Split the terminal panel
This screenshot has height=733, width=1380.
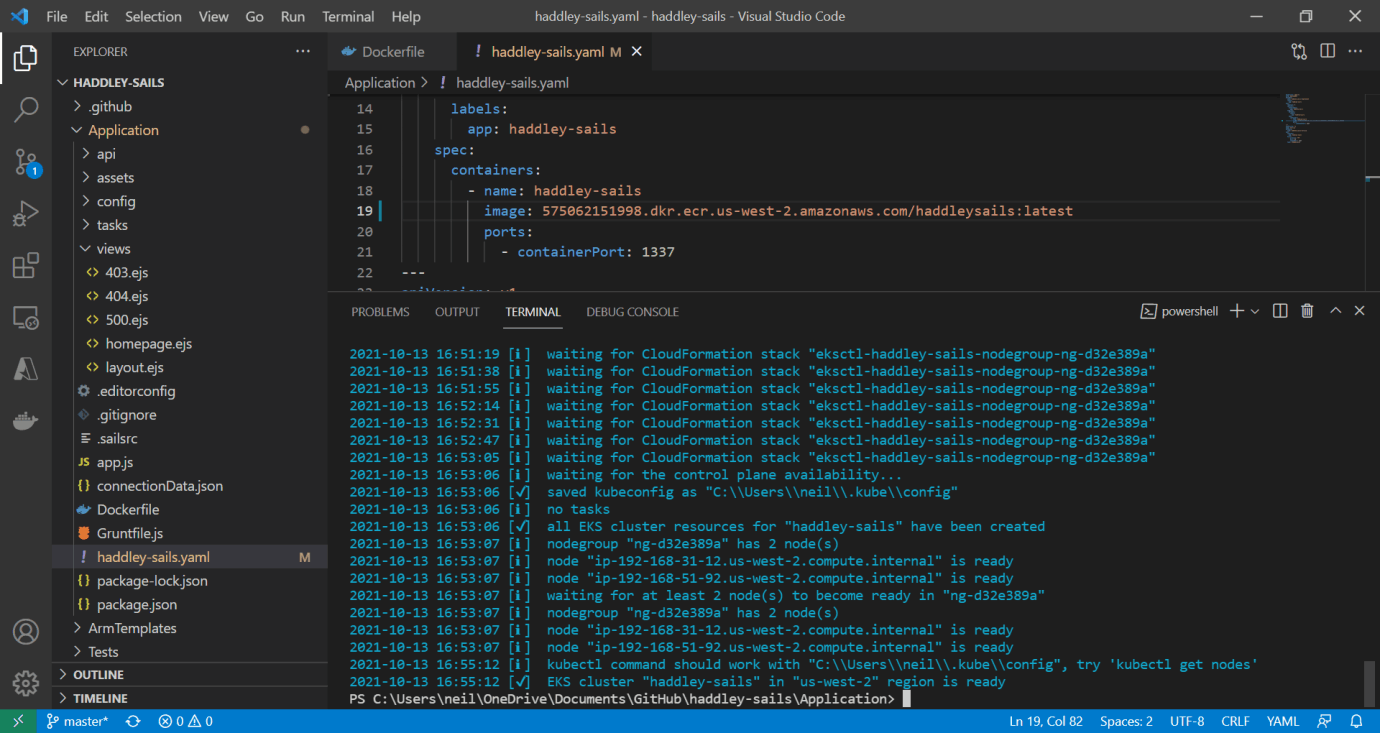click(1280, 311)
